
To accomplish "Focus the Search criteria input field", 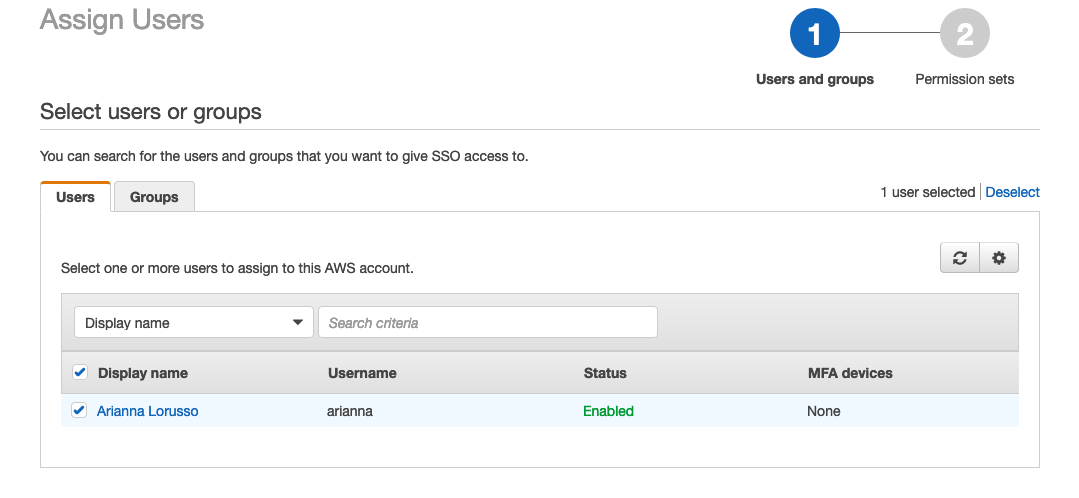I will tap(487, 323).
